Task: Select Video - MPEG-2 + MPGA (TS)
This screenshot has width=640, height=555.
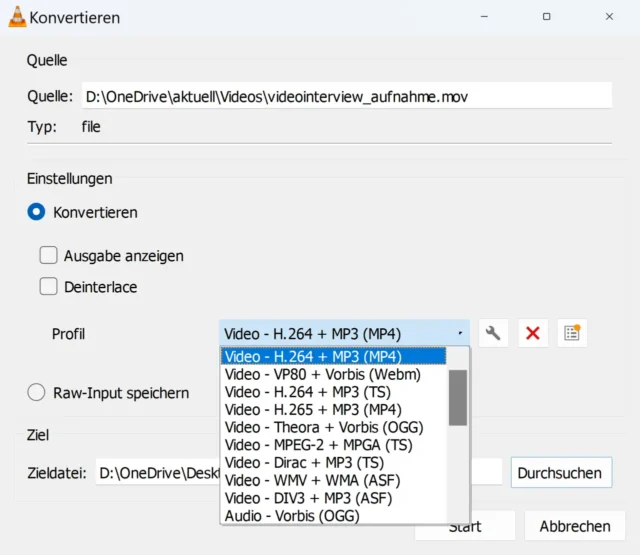Action: (x=318, y=444)
